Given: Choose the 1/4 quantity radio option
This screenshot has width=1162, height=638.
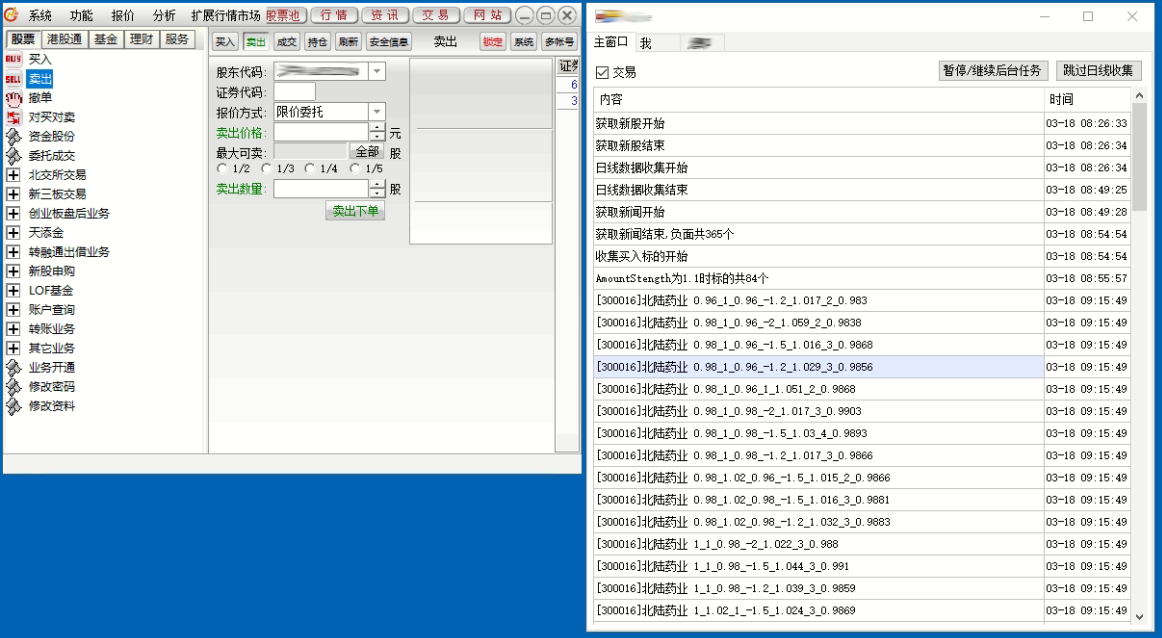Looking at the screenshot, I should 310,169.
